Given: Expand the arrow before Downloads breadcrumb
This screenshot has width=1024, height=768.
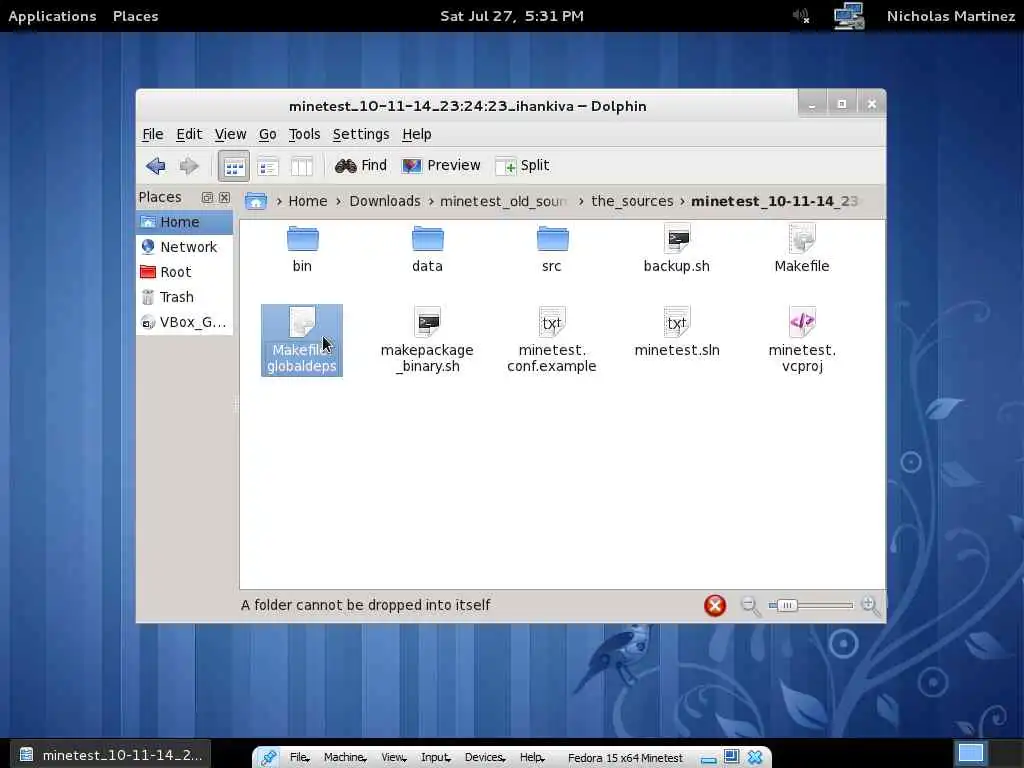Looking at the screenshot, I should [x=338, y=201].
